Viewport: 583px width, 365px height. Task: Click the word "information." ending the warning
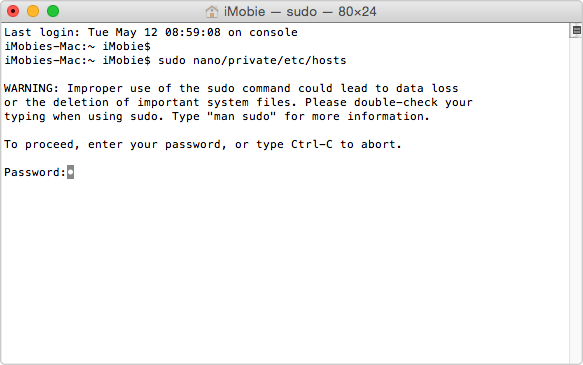(x=388, y=116)
